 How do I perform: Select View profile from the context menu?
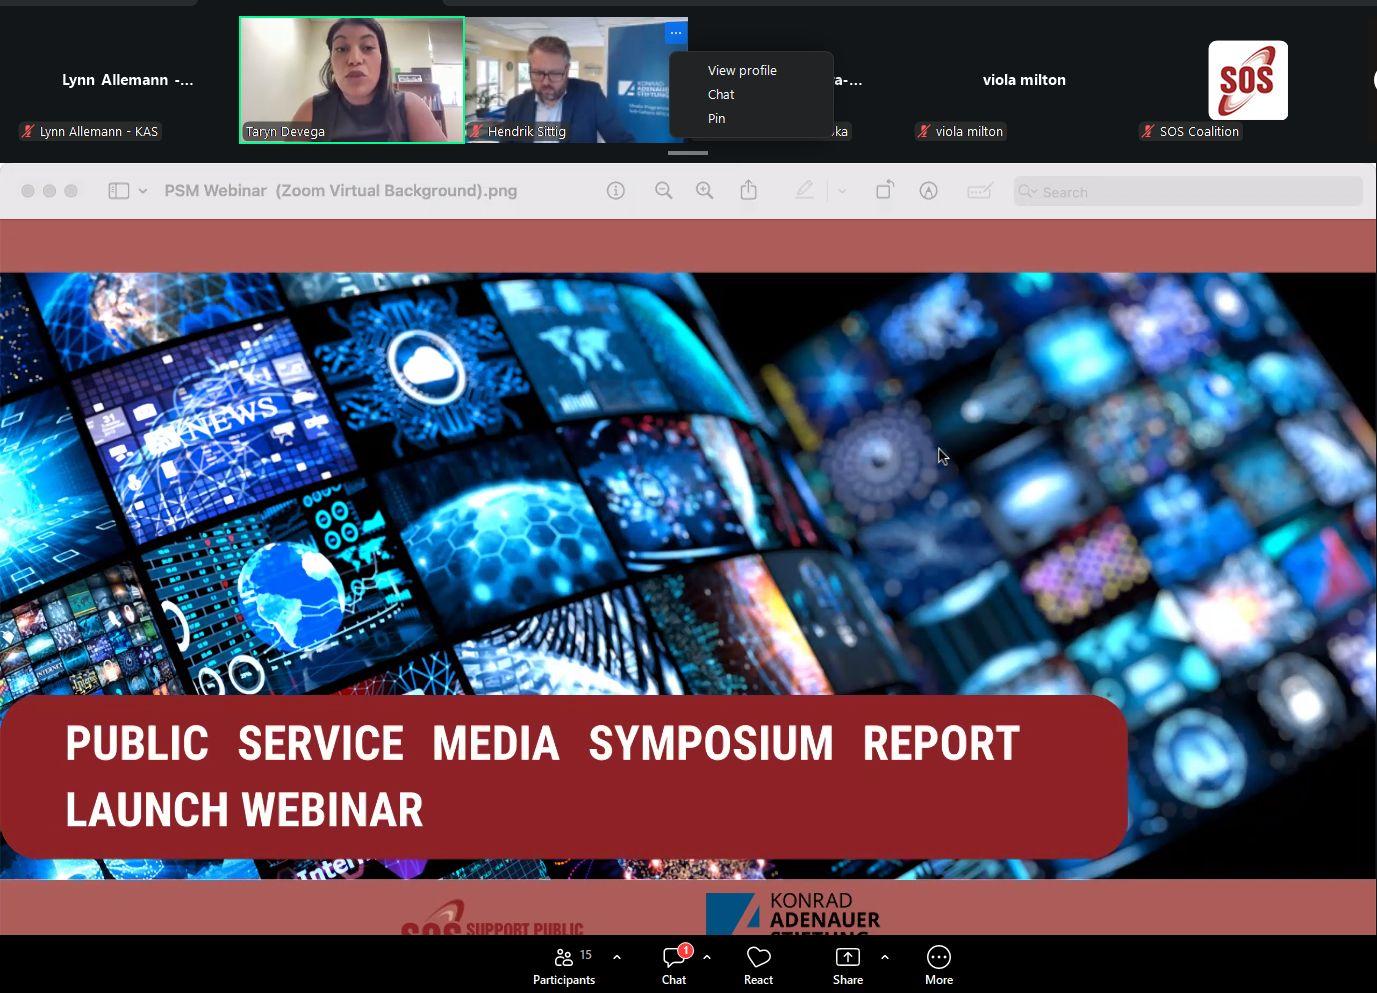pyautogui.click(x=741, y=70)
